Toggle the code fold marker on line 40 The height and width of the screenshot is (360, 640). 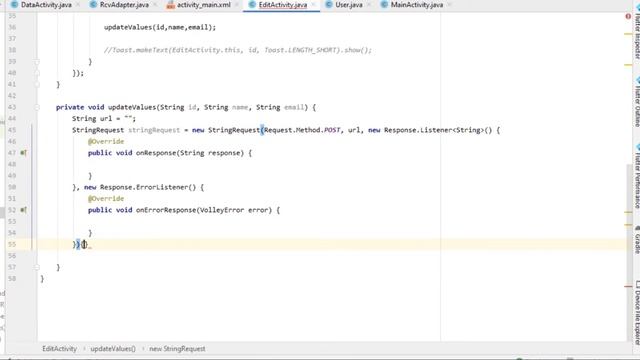coord(37,73)
